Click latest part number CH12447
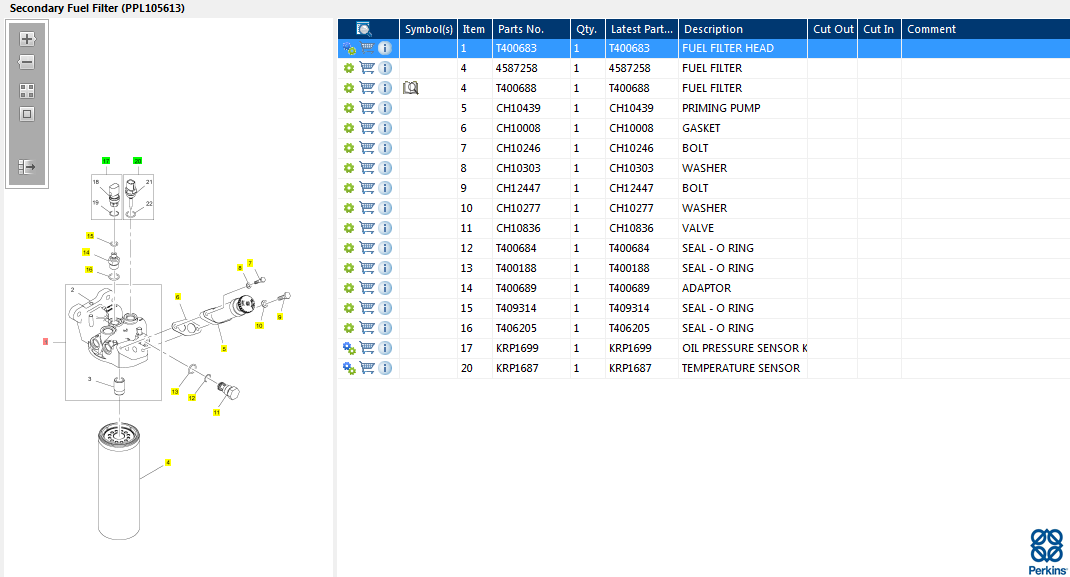Screen dimensions: 1070x577 pyautogui.click(x=631, y=188)
